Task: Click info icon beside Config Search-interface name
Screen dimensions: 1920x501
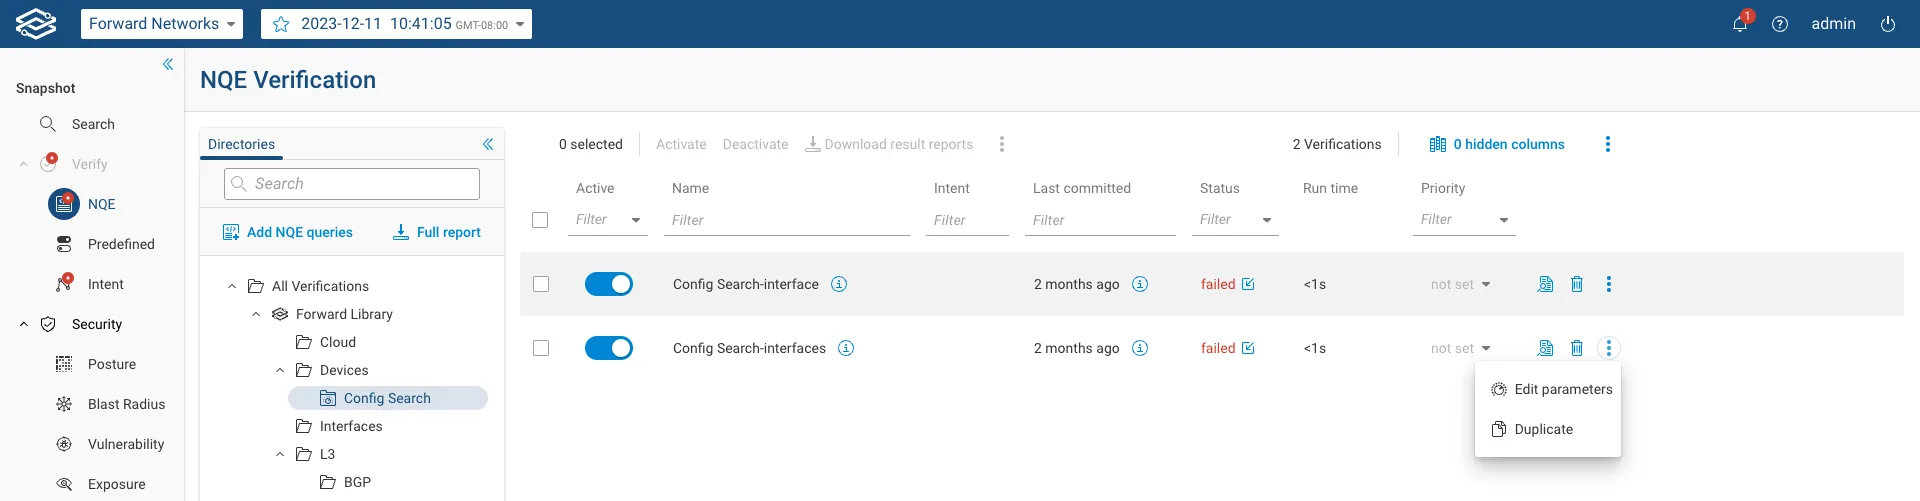Action: tap(839, 284)
